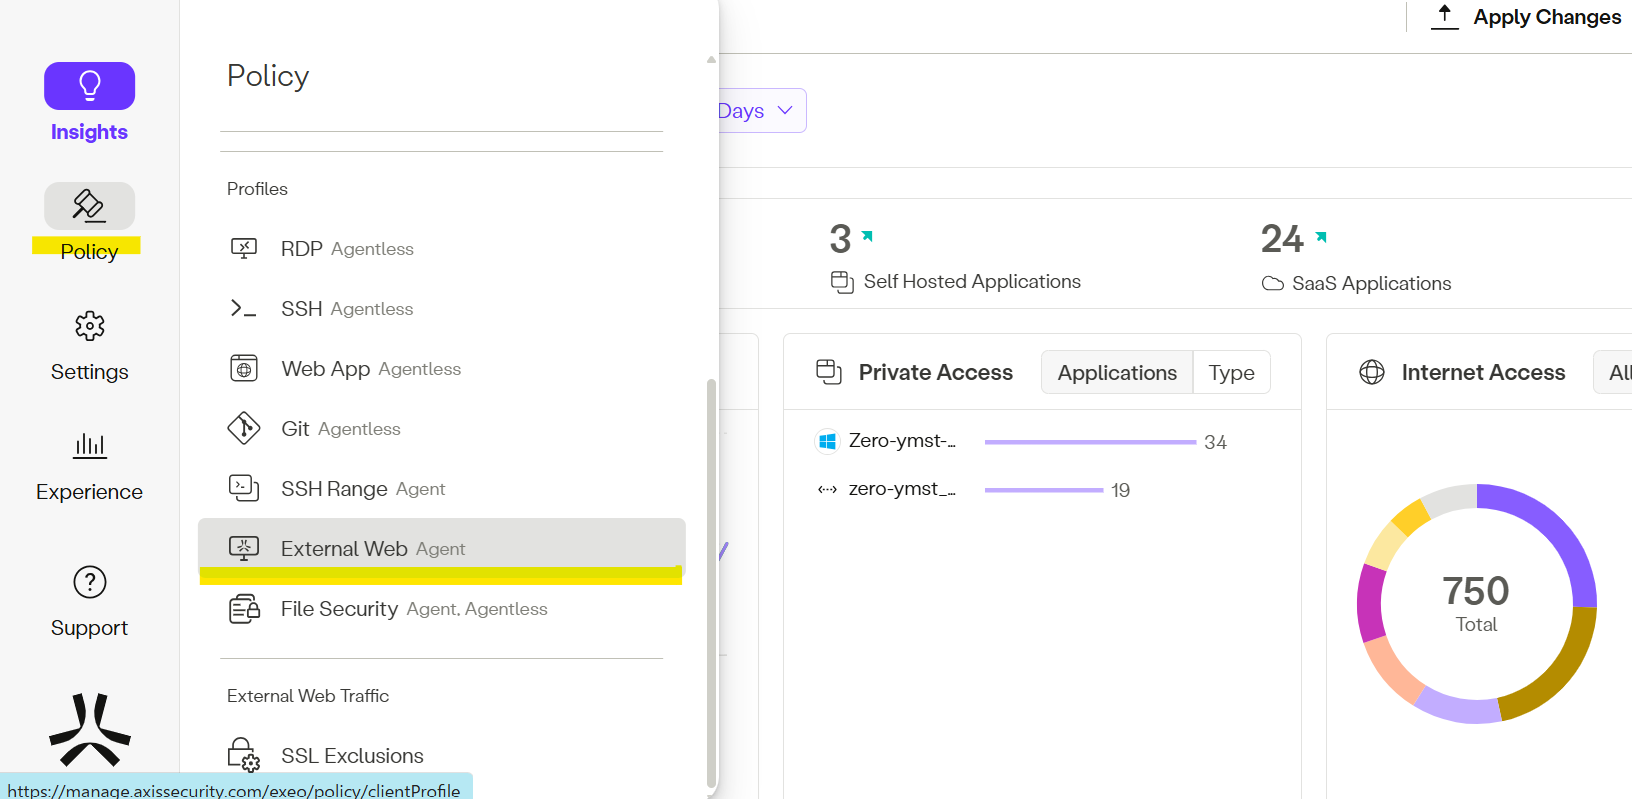Open Web App Agentless profile
The width and height of the screenshot is (1632, 799).
[x=370, y=369]
